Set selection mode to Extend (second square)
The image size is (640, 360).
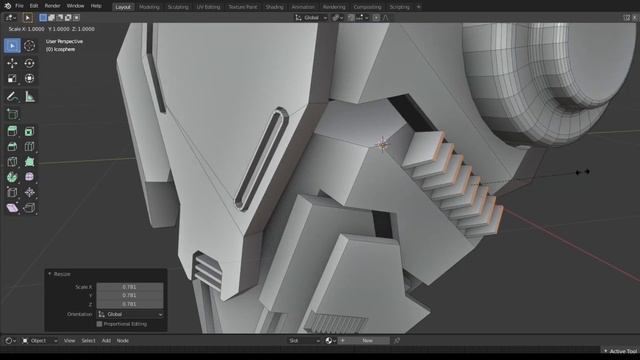[x=51, y=18]
